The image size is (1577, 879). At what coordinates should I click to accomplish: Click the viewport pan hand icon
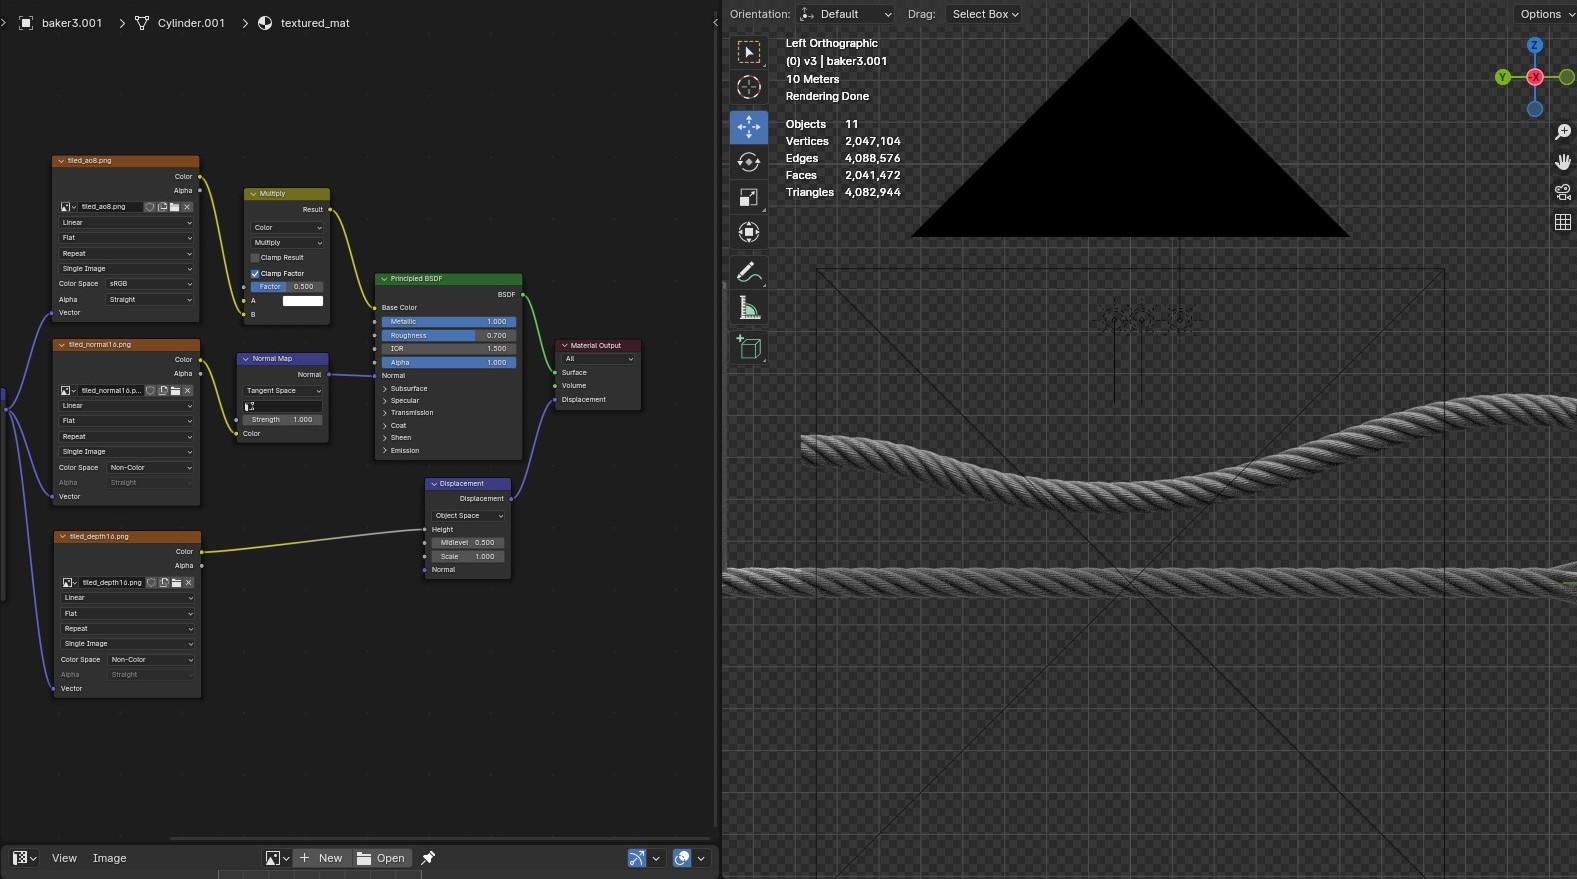coord(1563,162)
